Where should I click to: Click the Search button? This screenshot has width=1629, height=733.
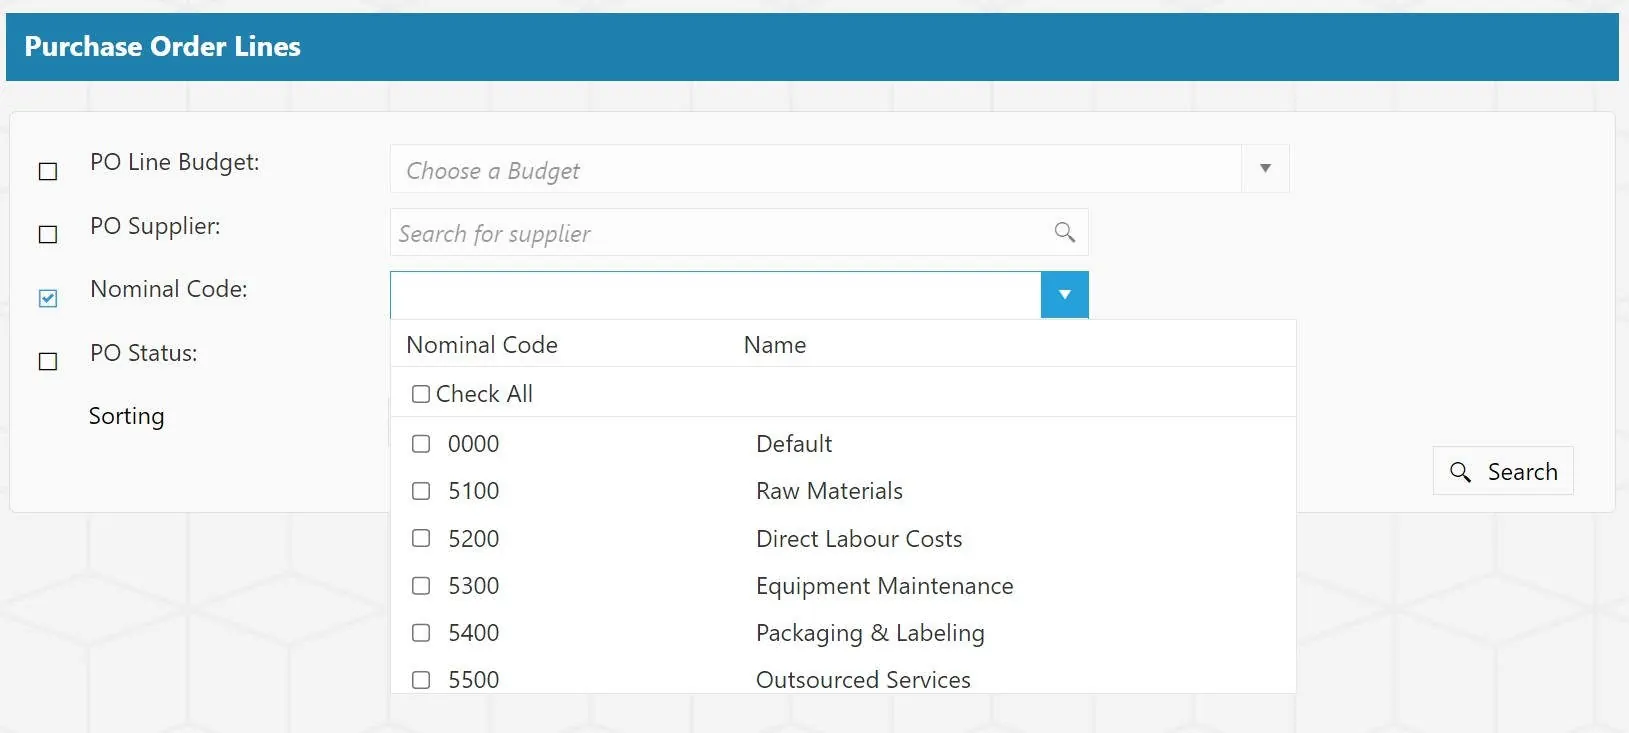pyautogui.click(x=1503, y=471)
